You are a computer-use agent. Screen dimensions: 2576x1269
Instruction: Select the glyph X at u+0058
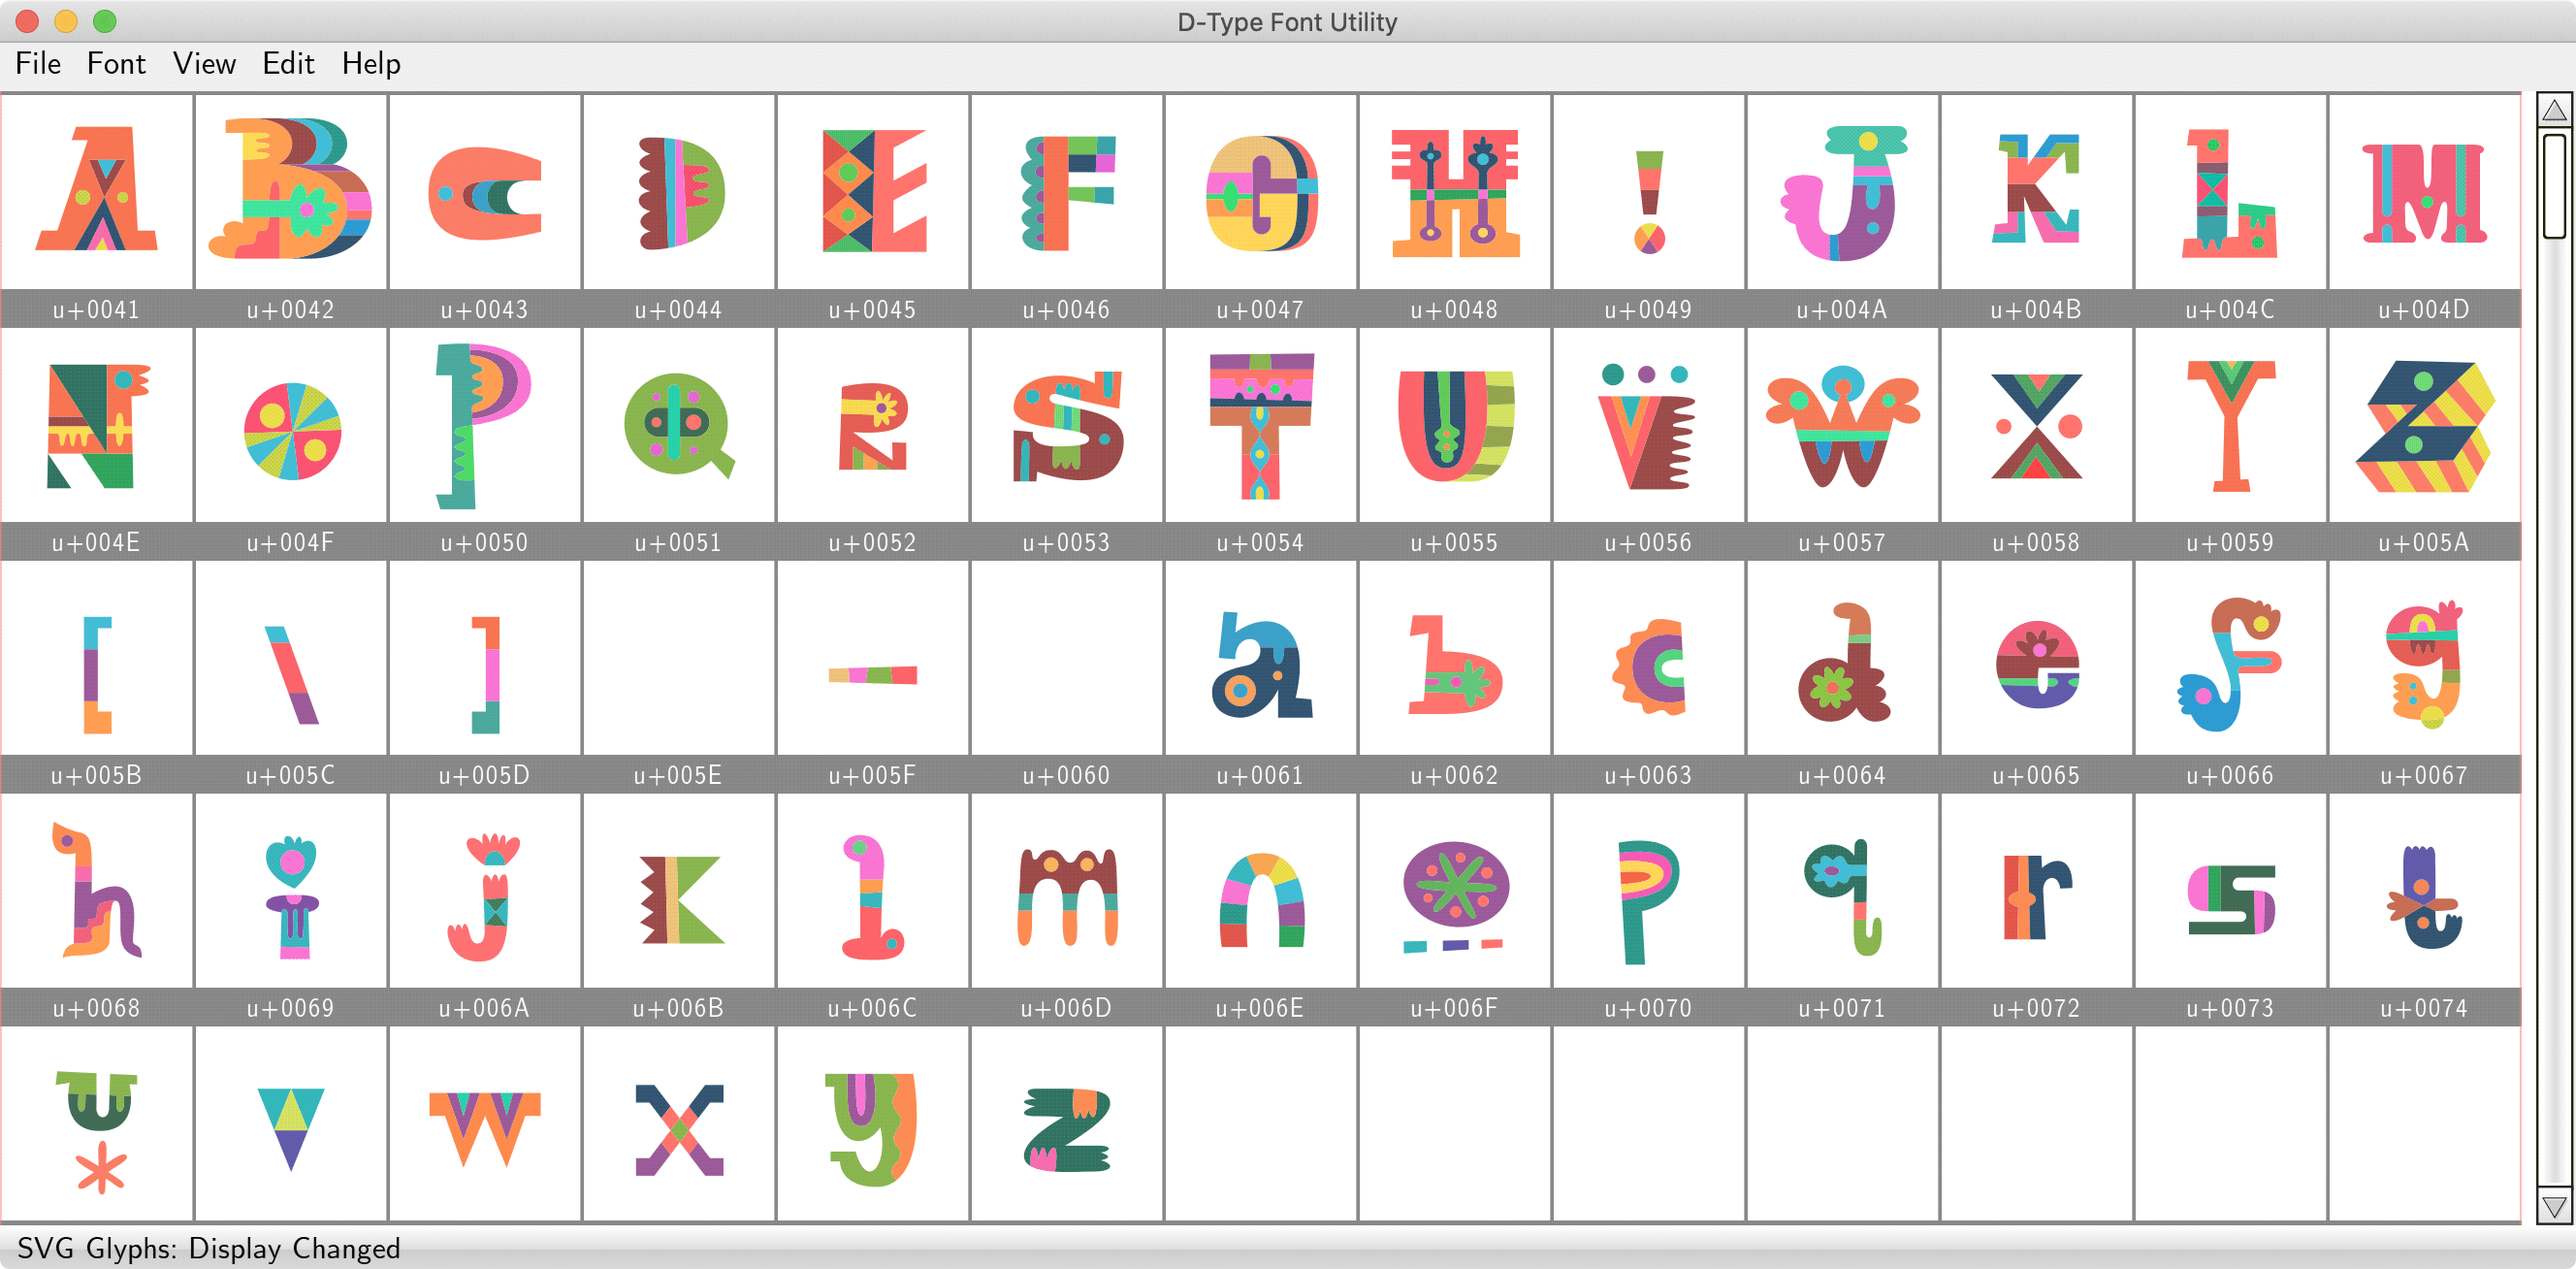click(2037, 426)
